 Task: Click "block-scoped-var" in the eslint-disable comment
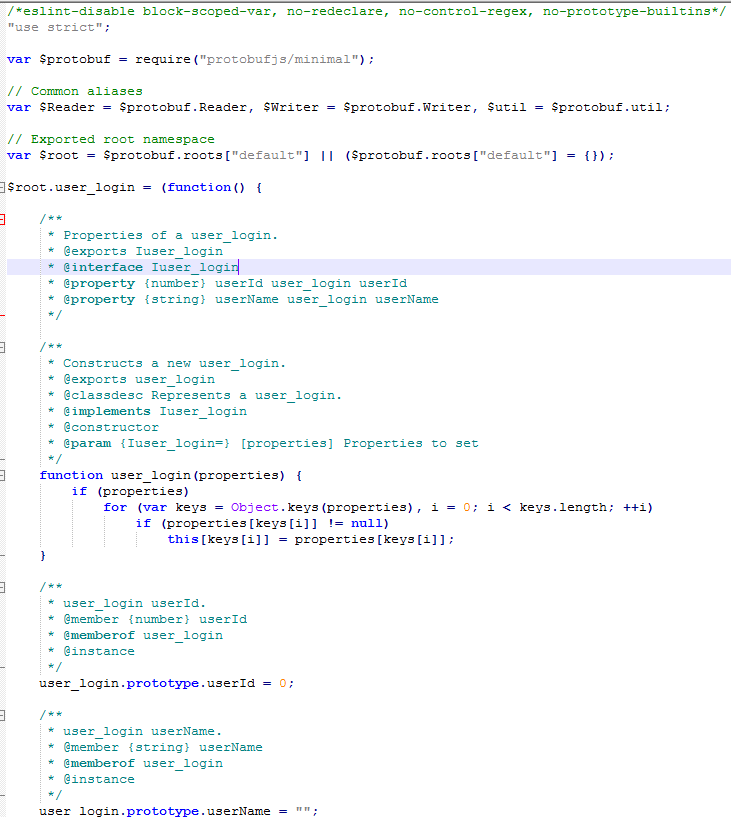207,11
